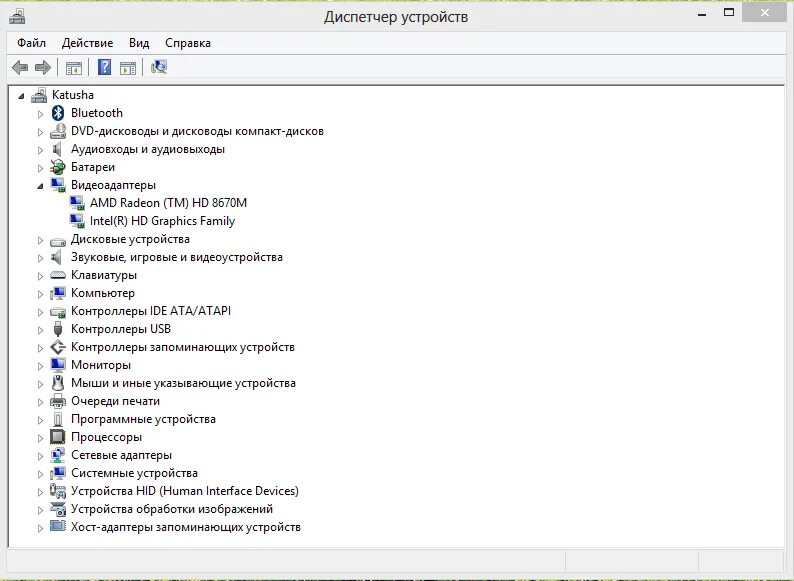Viewport: 794px width, 581px height.
Task: Select AMD Radeon (TM) HD 8670M
Action: click(168, 203)
